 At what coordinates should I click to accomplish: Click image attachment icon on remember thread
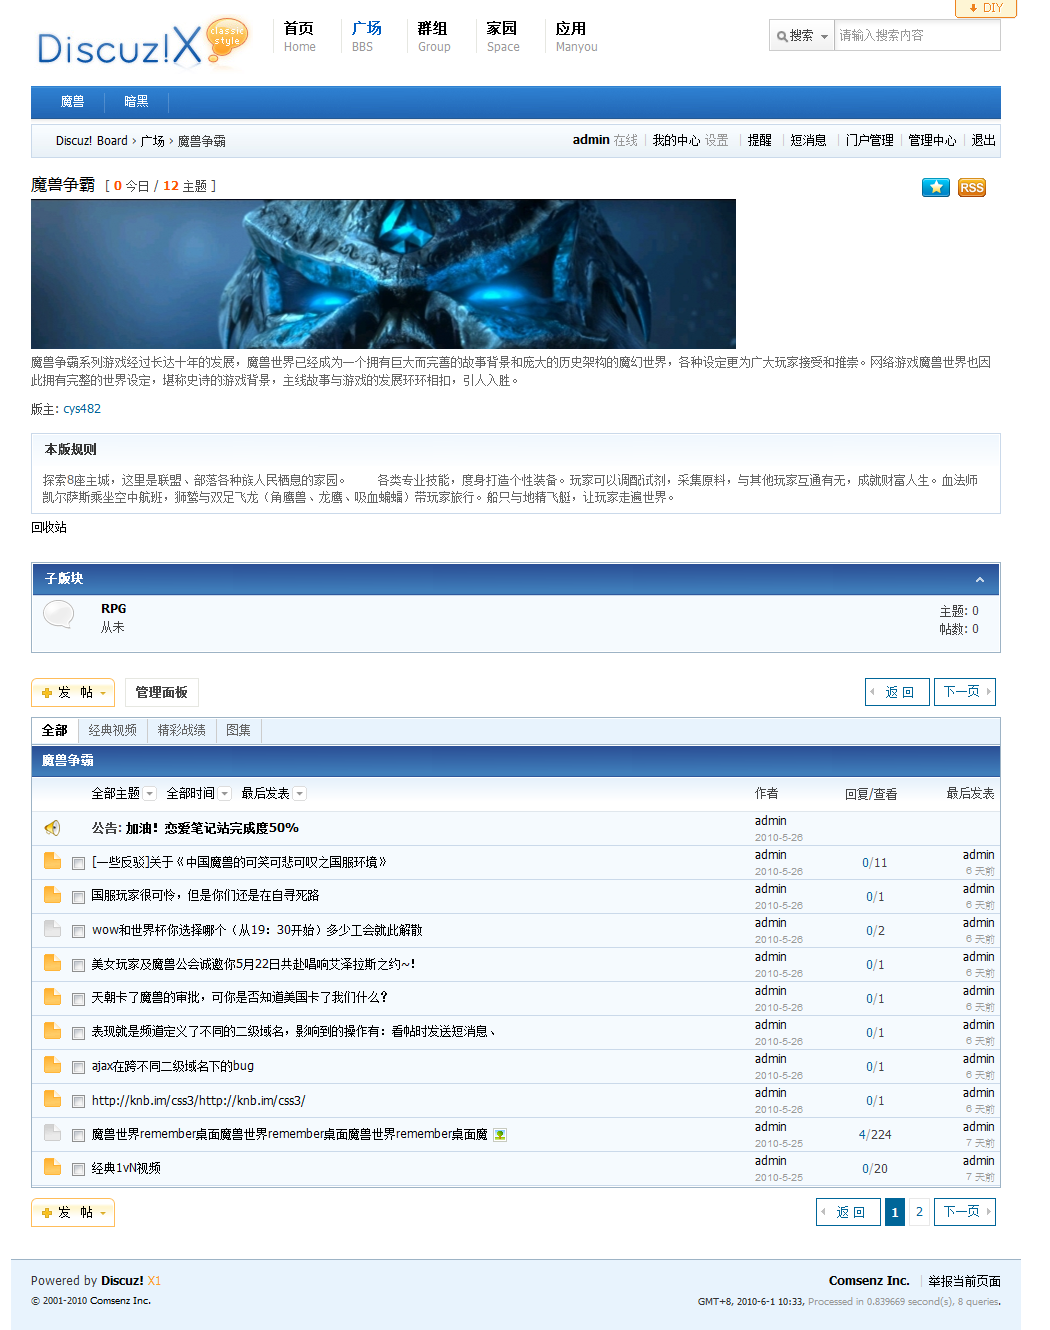(x=500, y=1135)
